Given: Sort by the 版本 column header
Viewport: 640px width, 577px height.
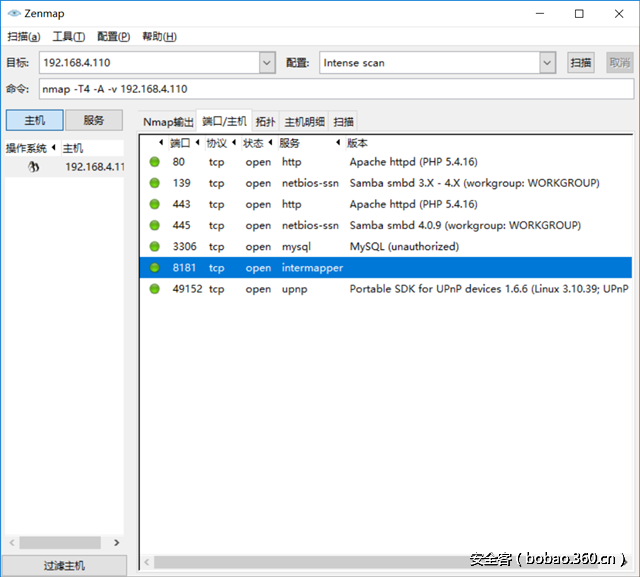Looking at the screenshot, I should 358,143.
